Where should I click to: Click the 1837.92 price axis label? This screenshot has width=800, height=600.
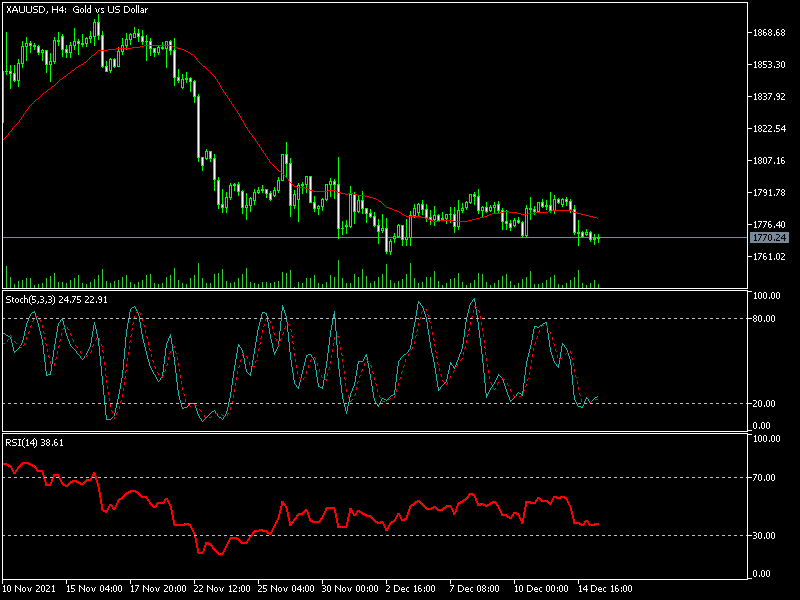pos(769,96)
